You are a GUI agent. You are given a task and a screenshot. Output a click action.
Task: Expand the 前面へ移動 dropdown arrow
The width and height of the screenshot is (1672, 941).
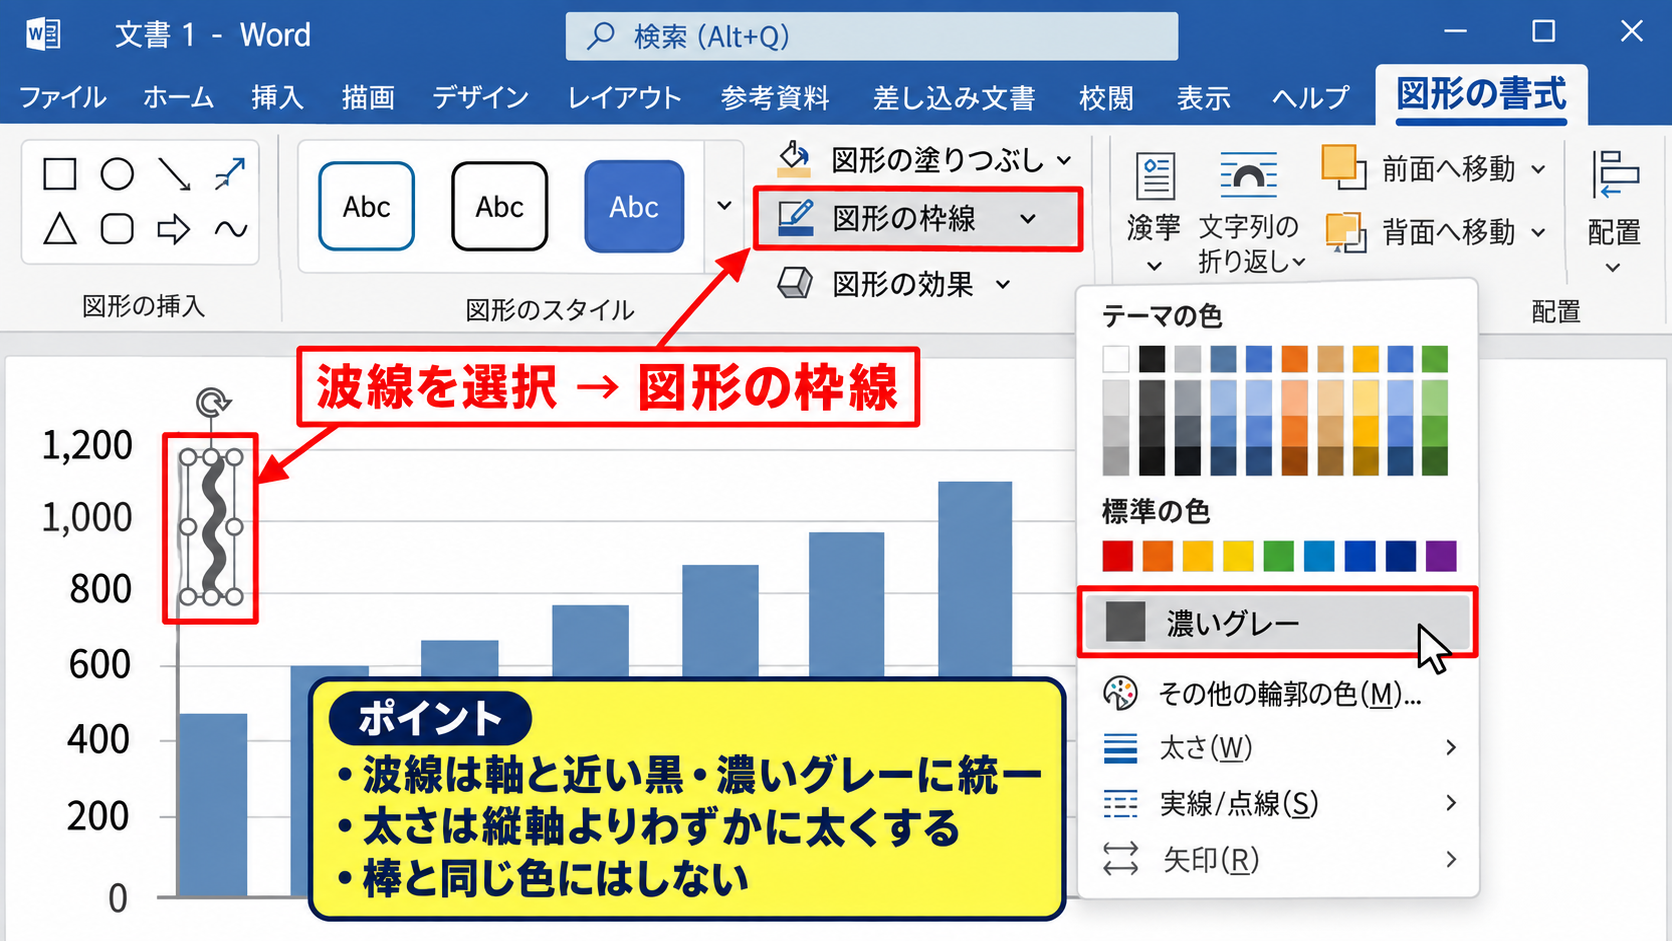1539,169
